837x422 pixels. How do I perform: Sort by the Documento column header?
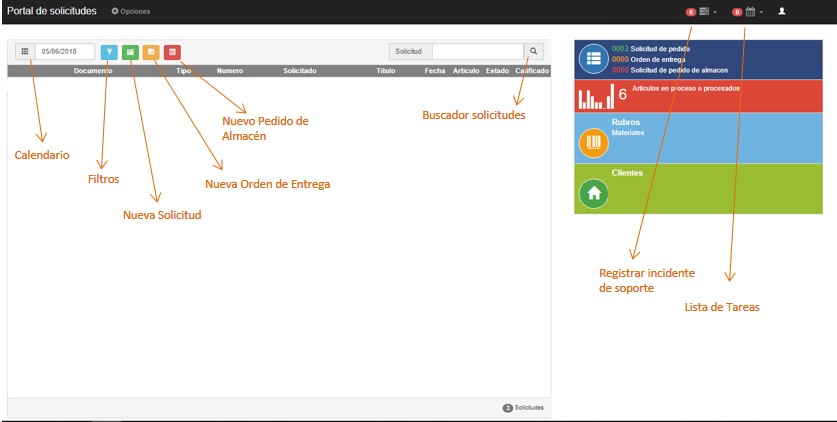click(93, 71)
